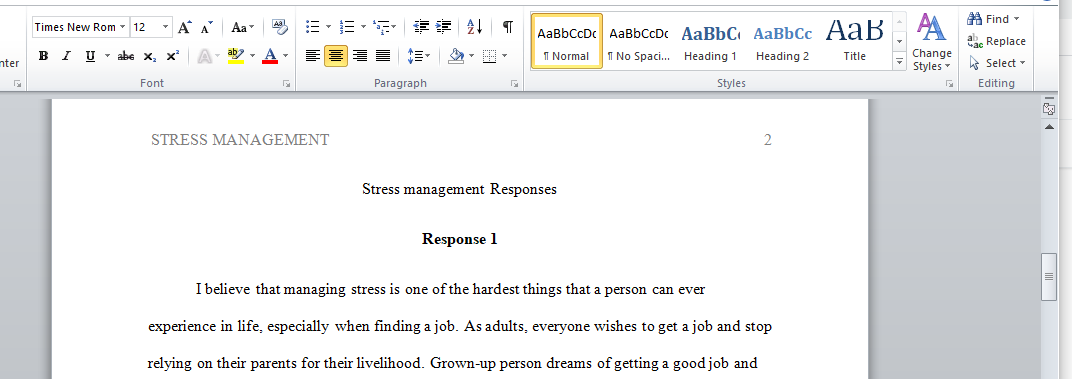The height and width of the screenshot is (379, 1072).
Task: Click Borders icon
Action: pyautogui.click(x=490, y=56)
